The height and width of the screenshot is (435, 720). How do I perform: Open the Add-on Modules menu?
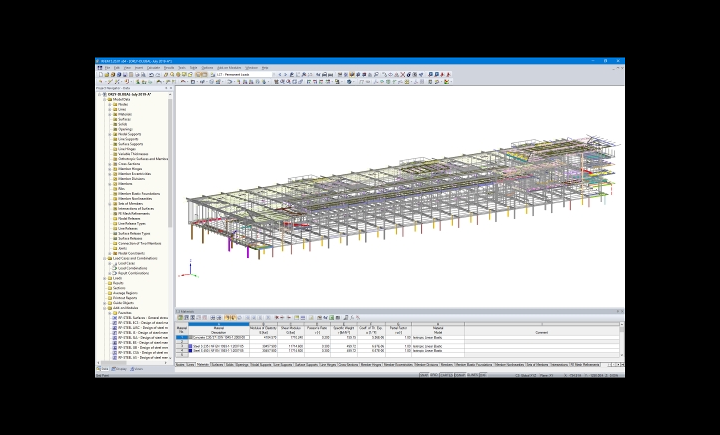coord(229,68)
